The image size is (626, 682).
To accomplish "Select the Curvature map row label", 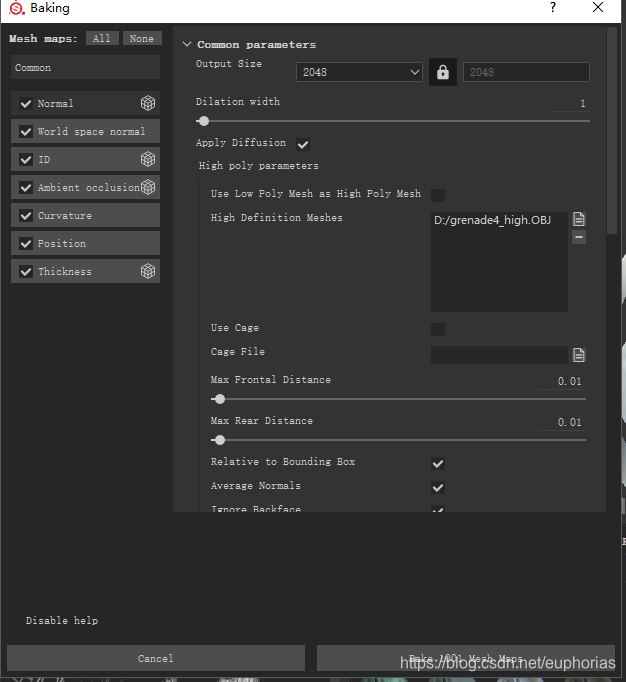I will 65,216.
